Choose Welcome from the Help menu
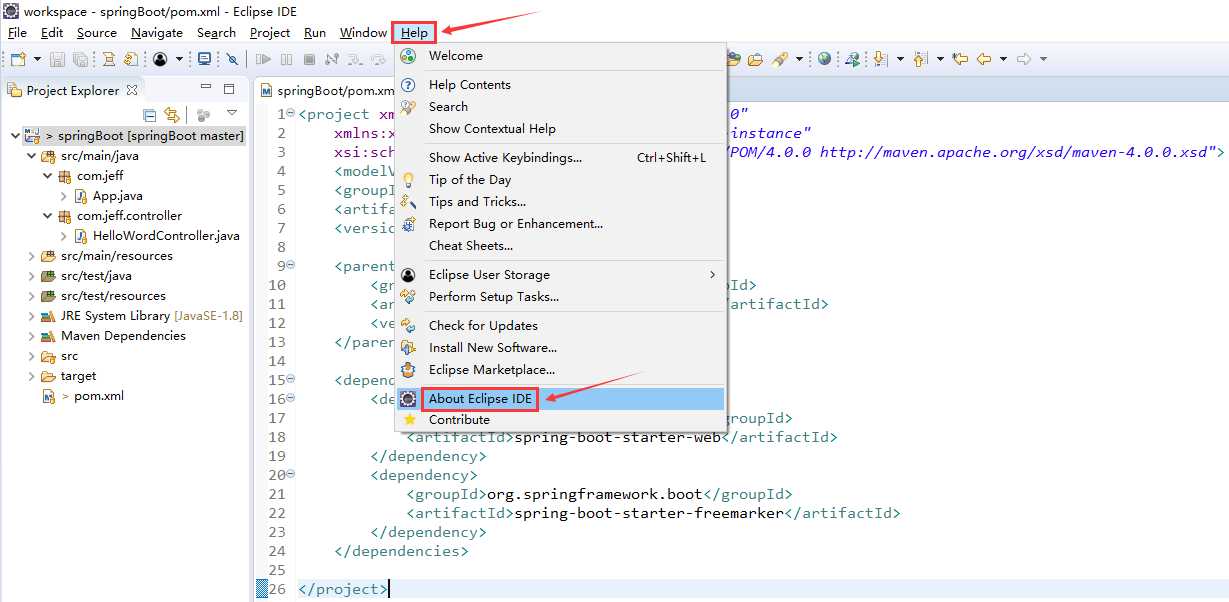The width and height of the screenshot is (1229, 602). coord(560,56)
